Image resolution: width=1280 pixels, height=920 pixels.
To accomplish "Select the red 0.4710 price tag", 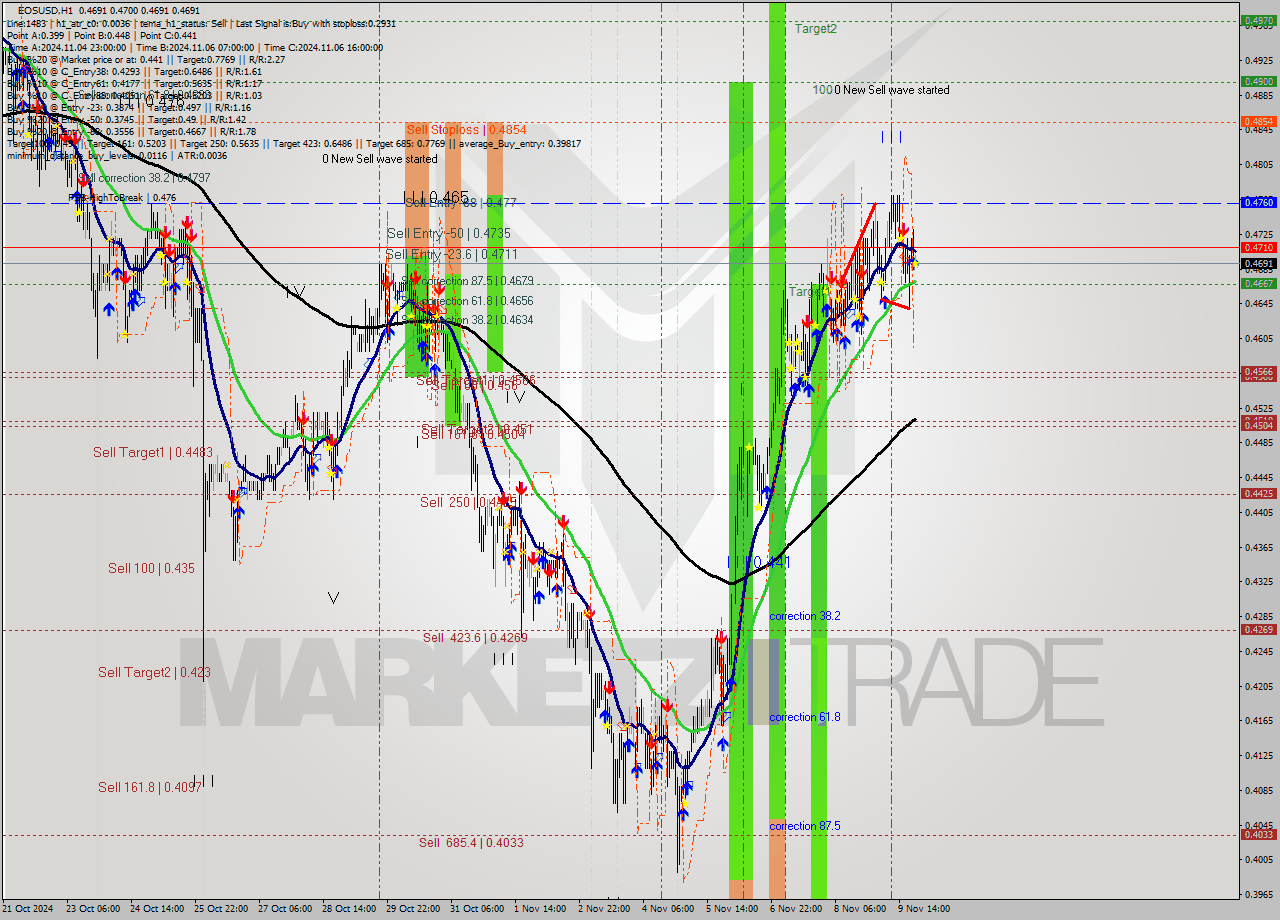I will pos(1257,247).
